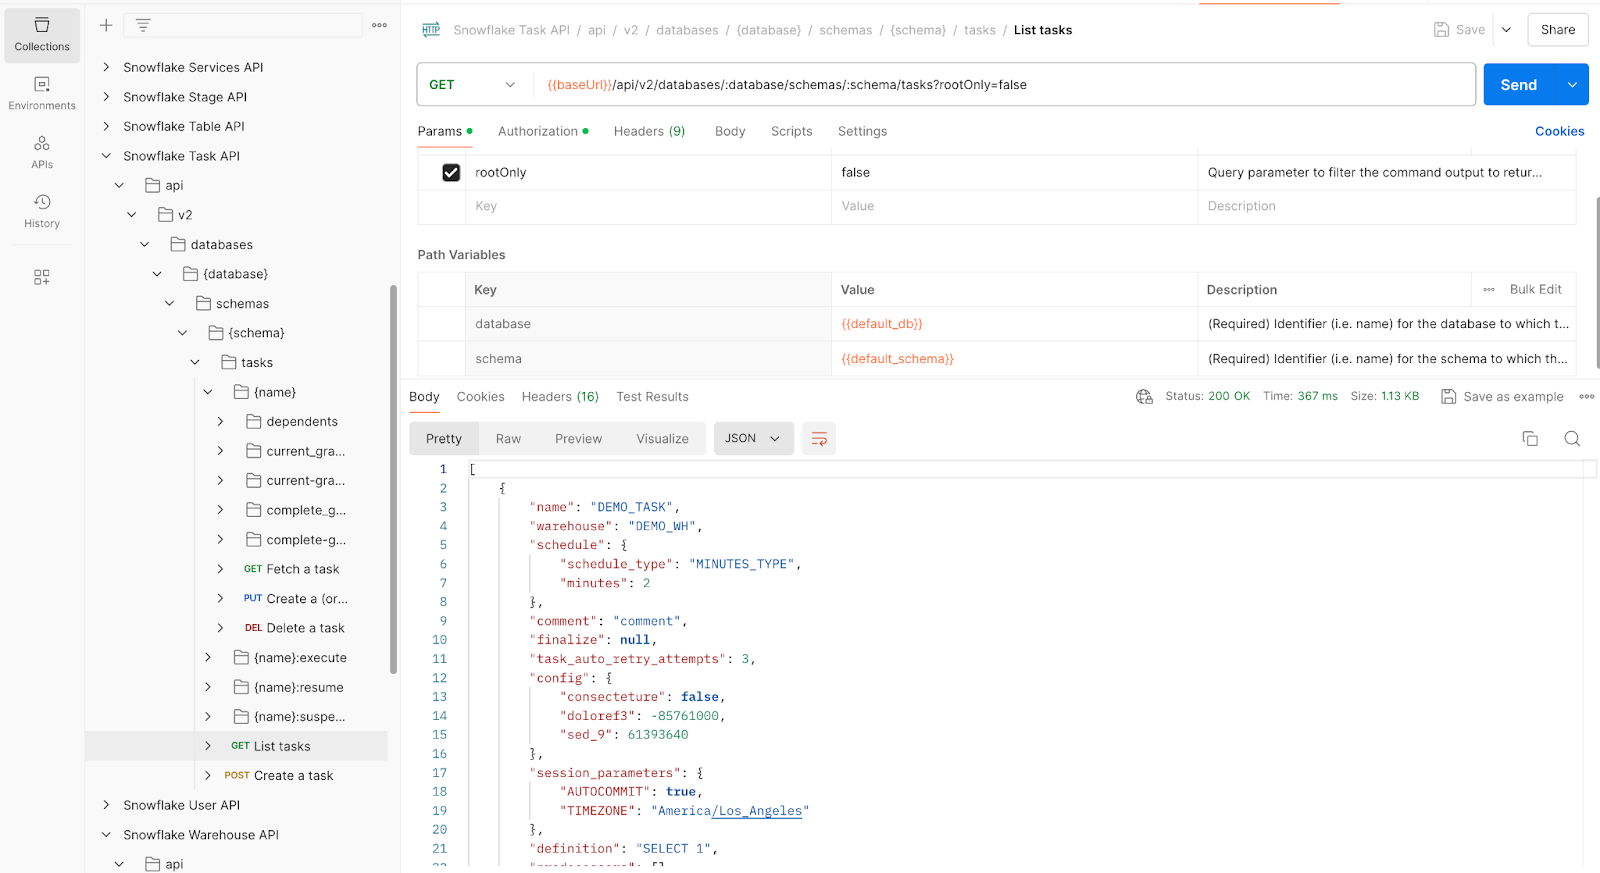
Task: Toggle the word wrap lines icon
Action: [x=819, y=439]
